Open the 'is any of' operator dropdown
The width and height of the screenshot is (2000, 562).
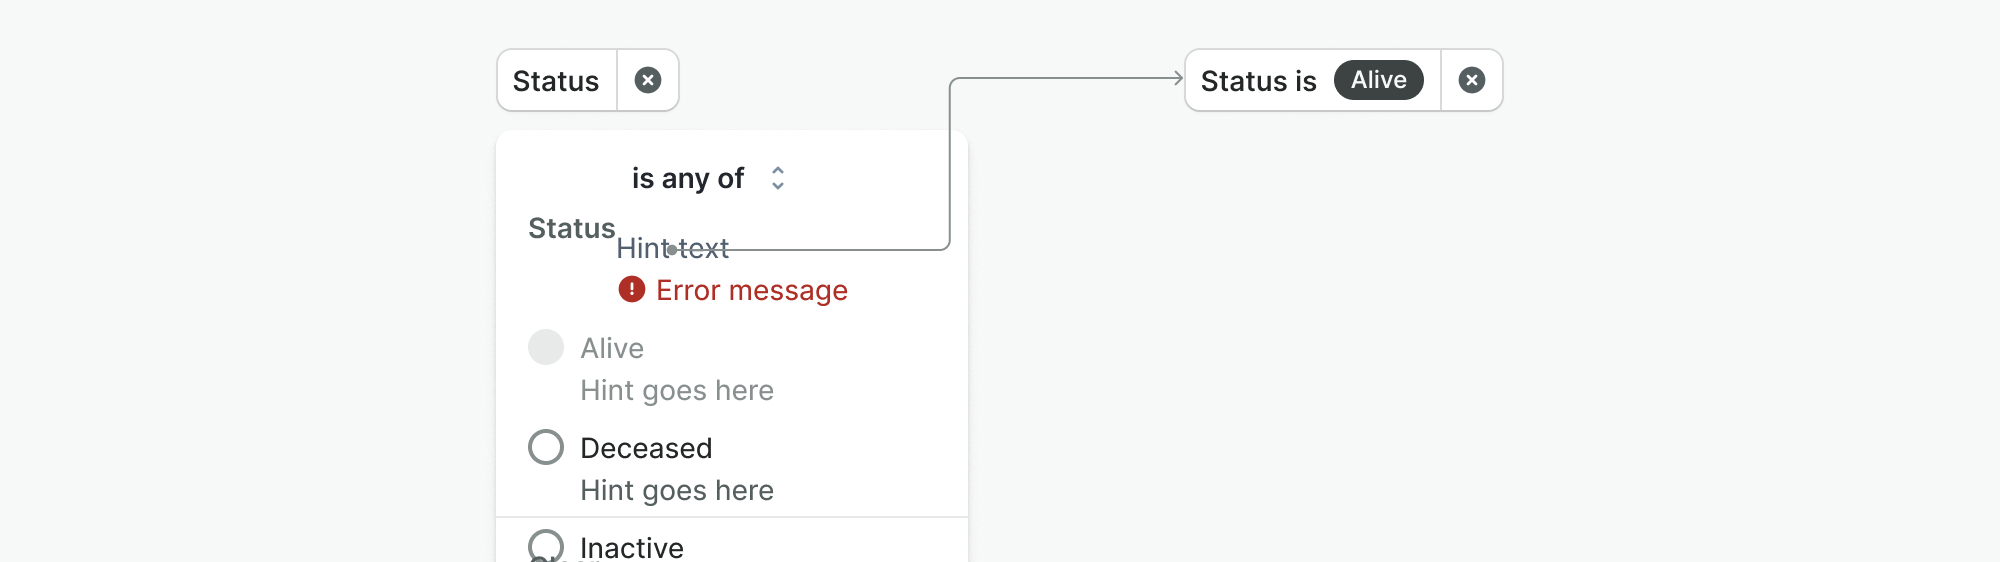coord(688,178)
